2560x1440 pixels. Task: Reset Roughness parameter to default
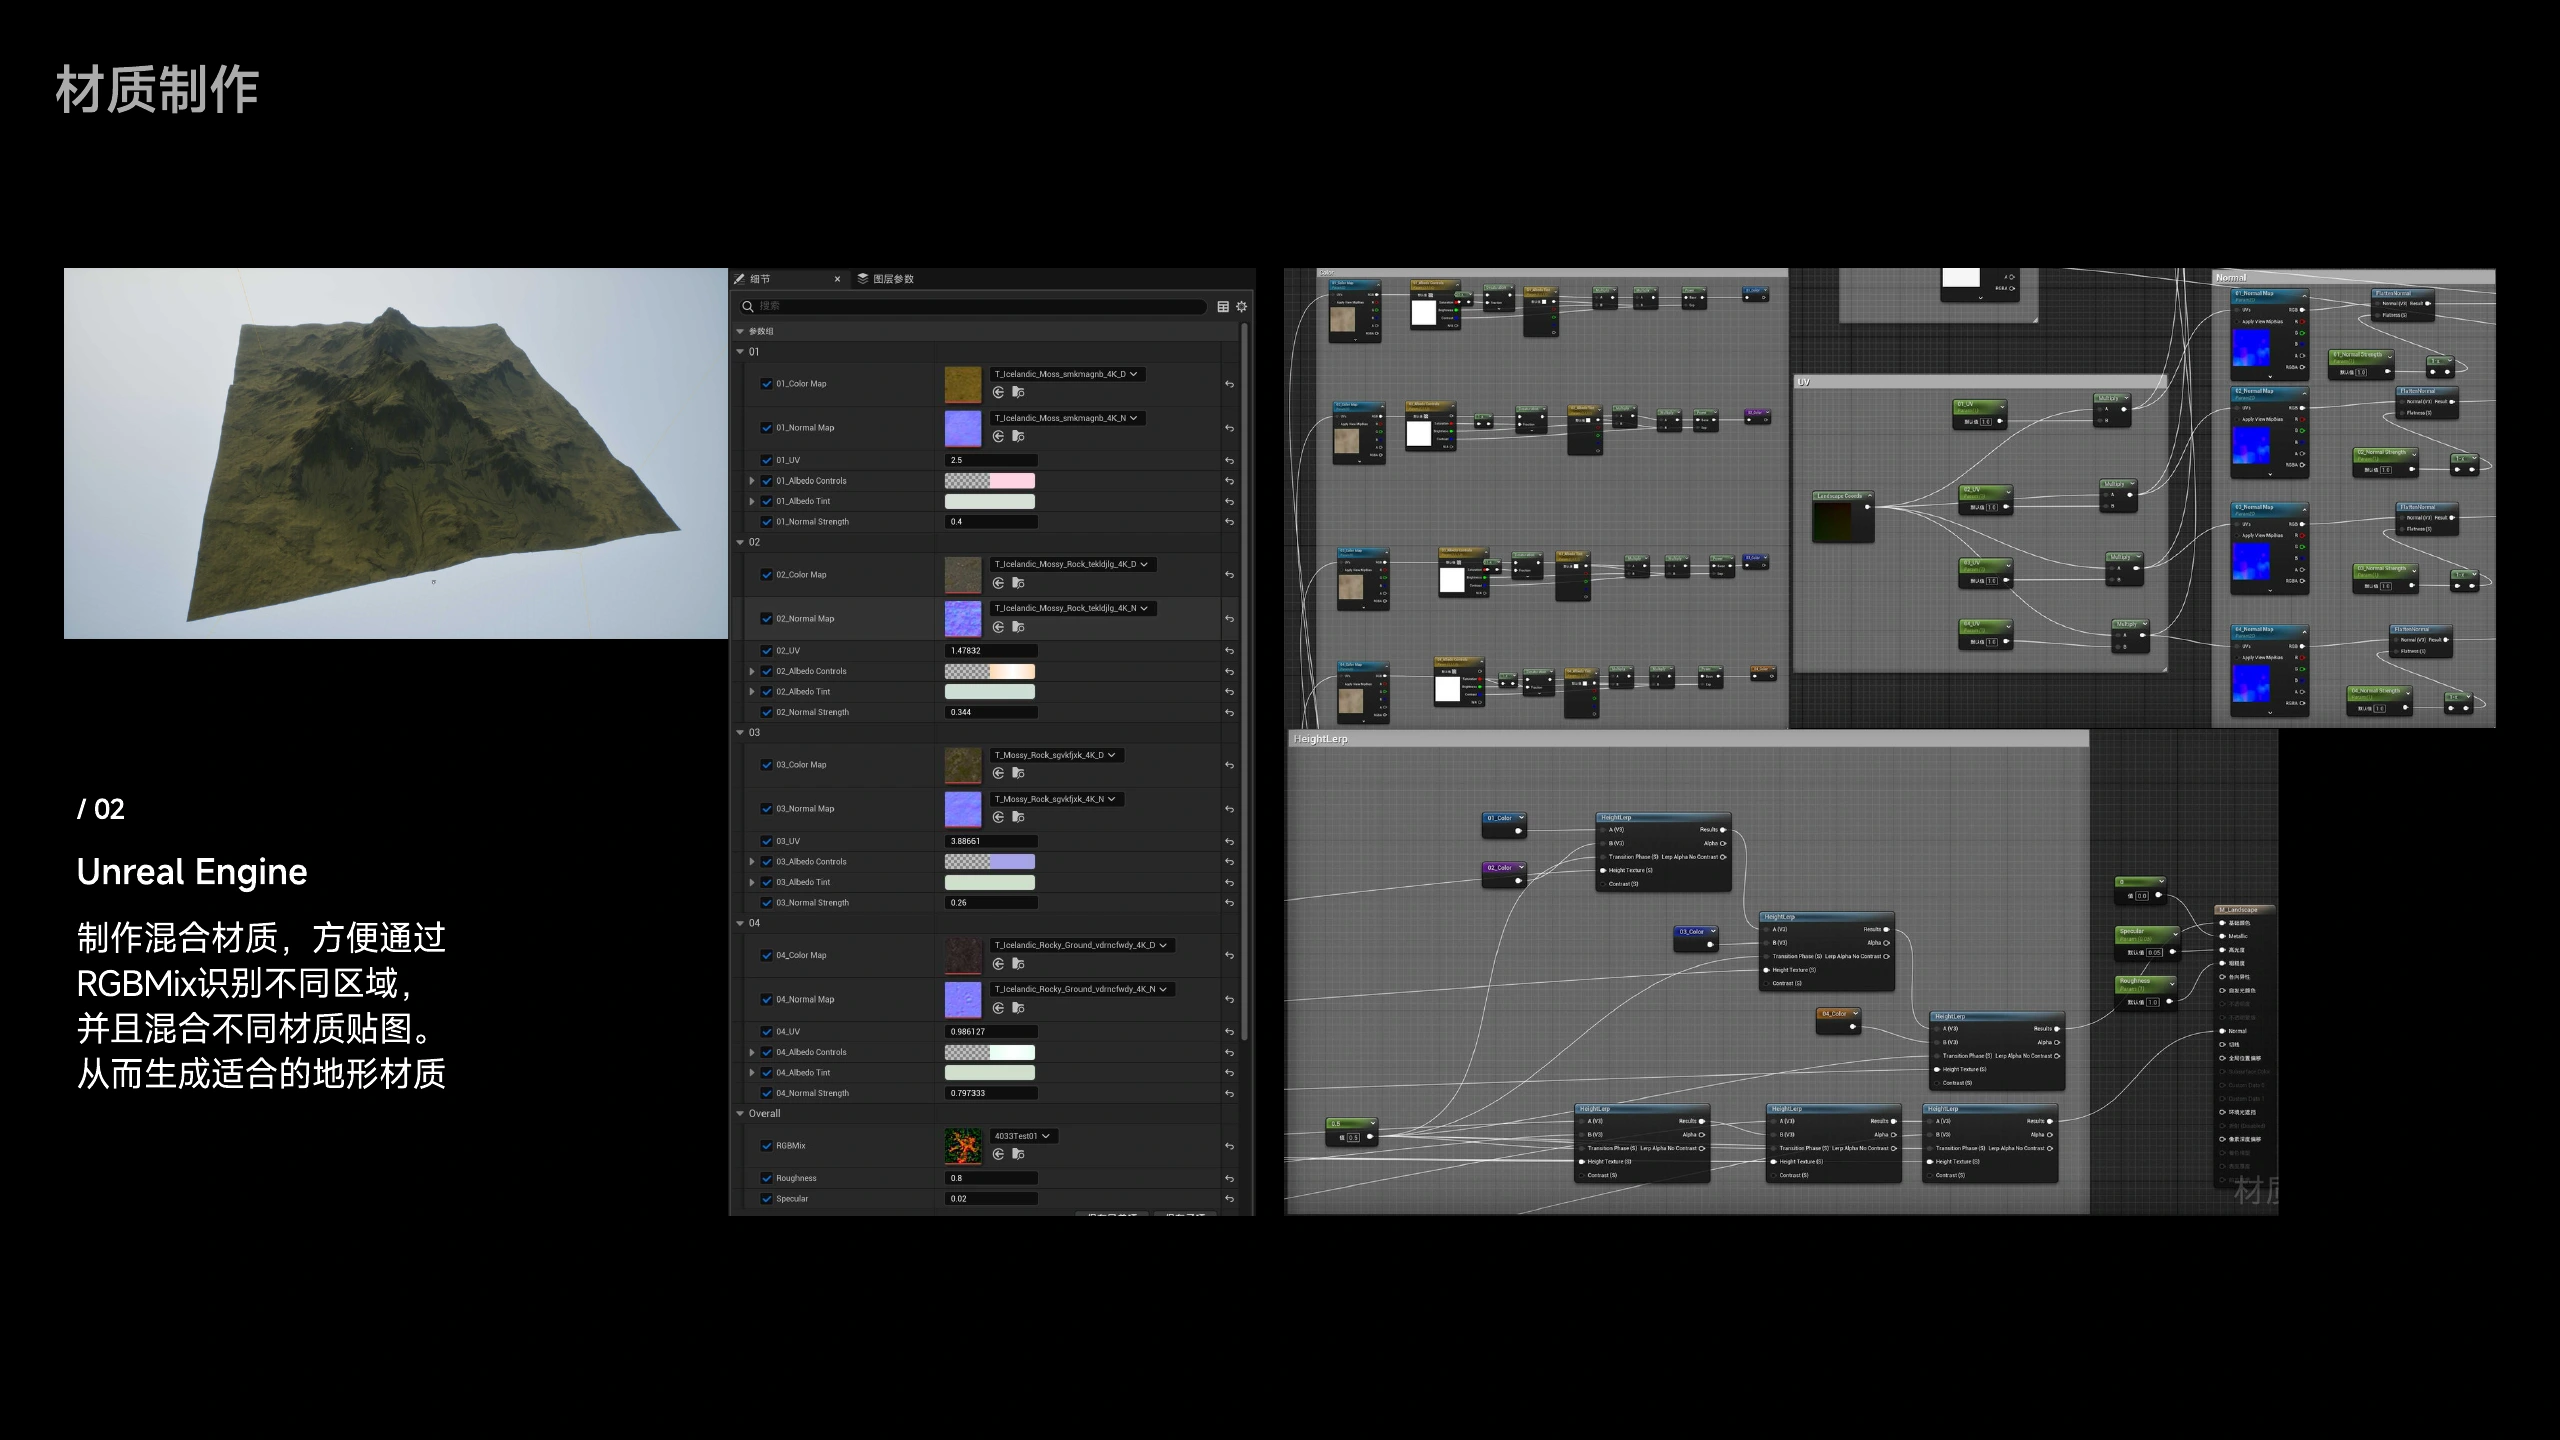point(1229,1179)
